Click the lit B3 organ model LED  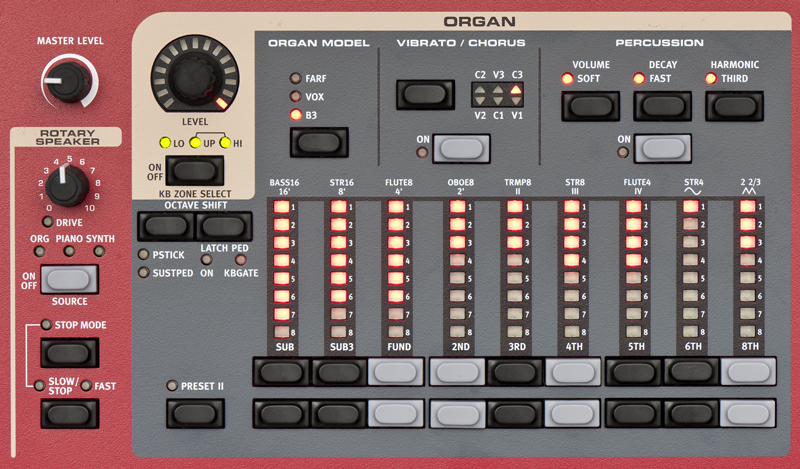295,115
